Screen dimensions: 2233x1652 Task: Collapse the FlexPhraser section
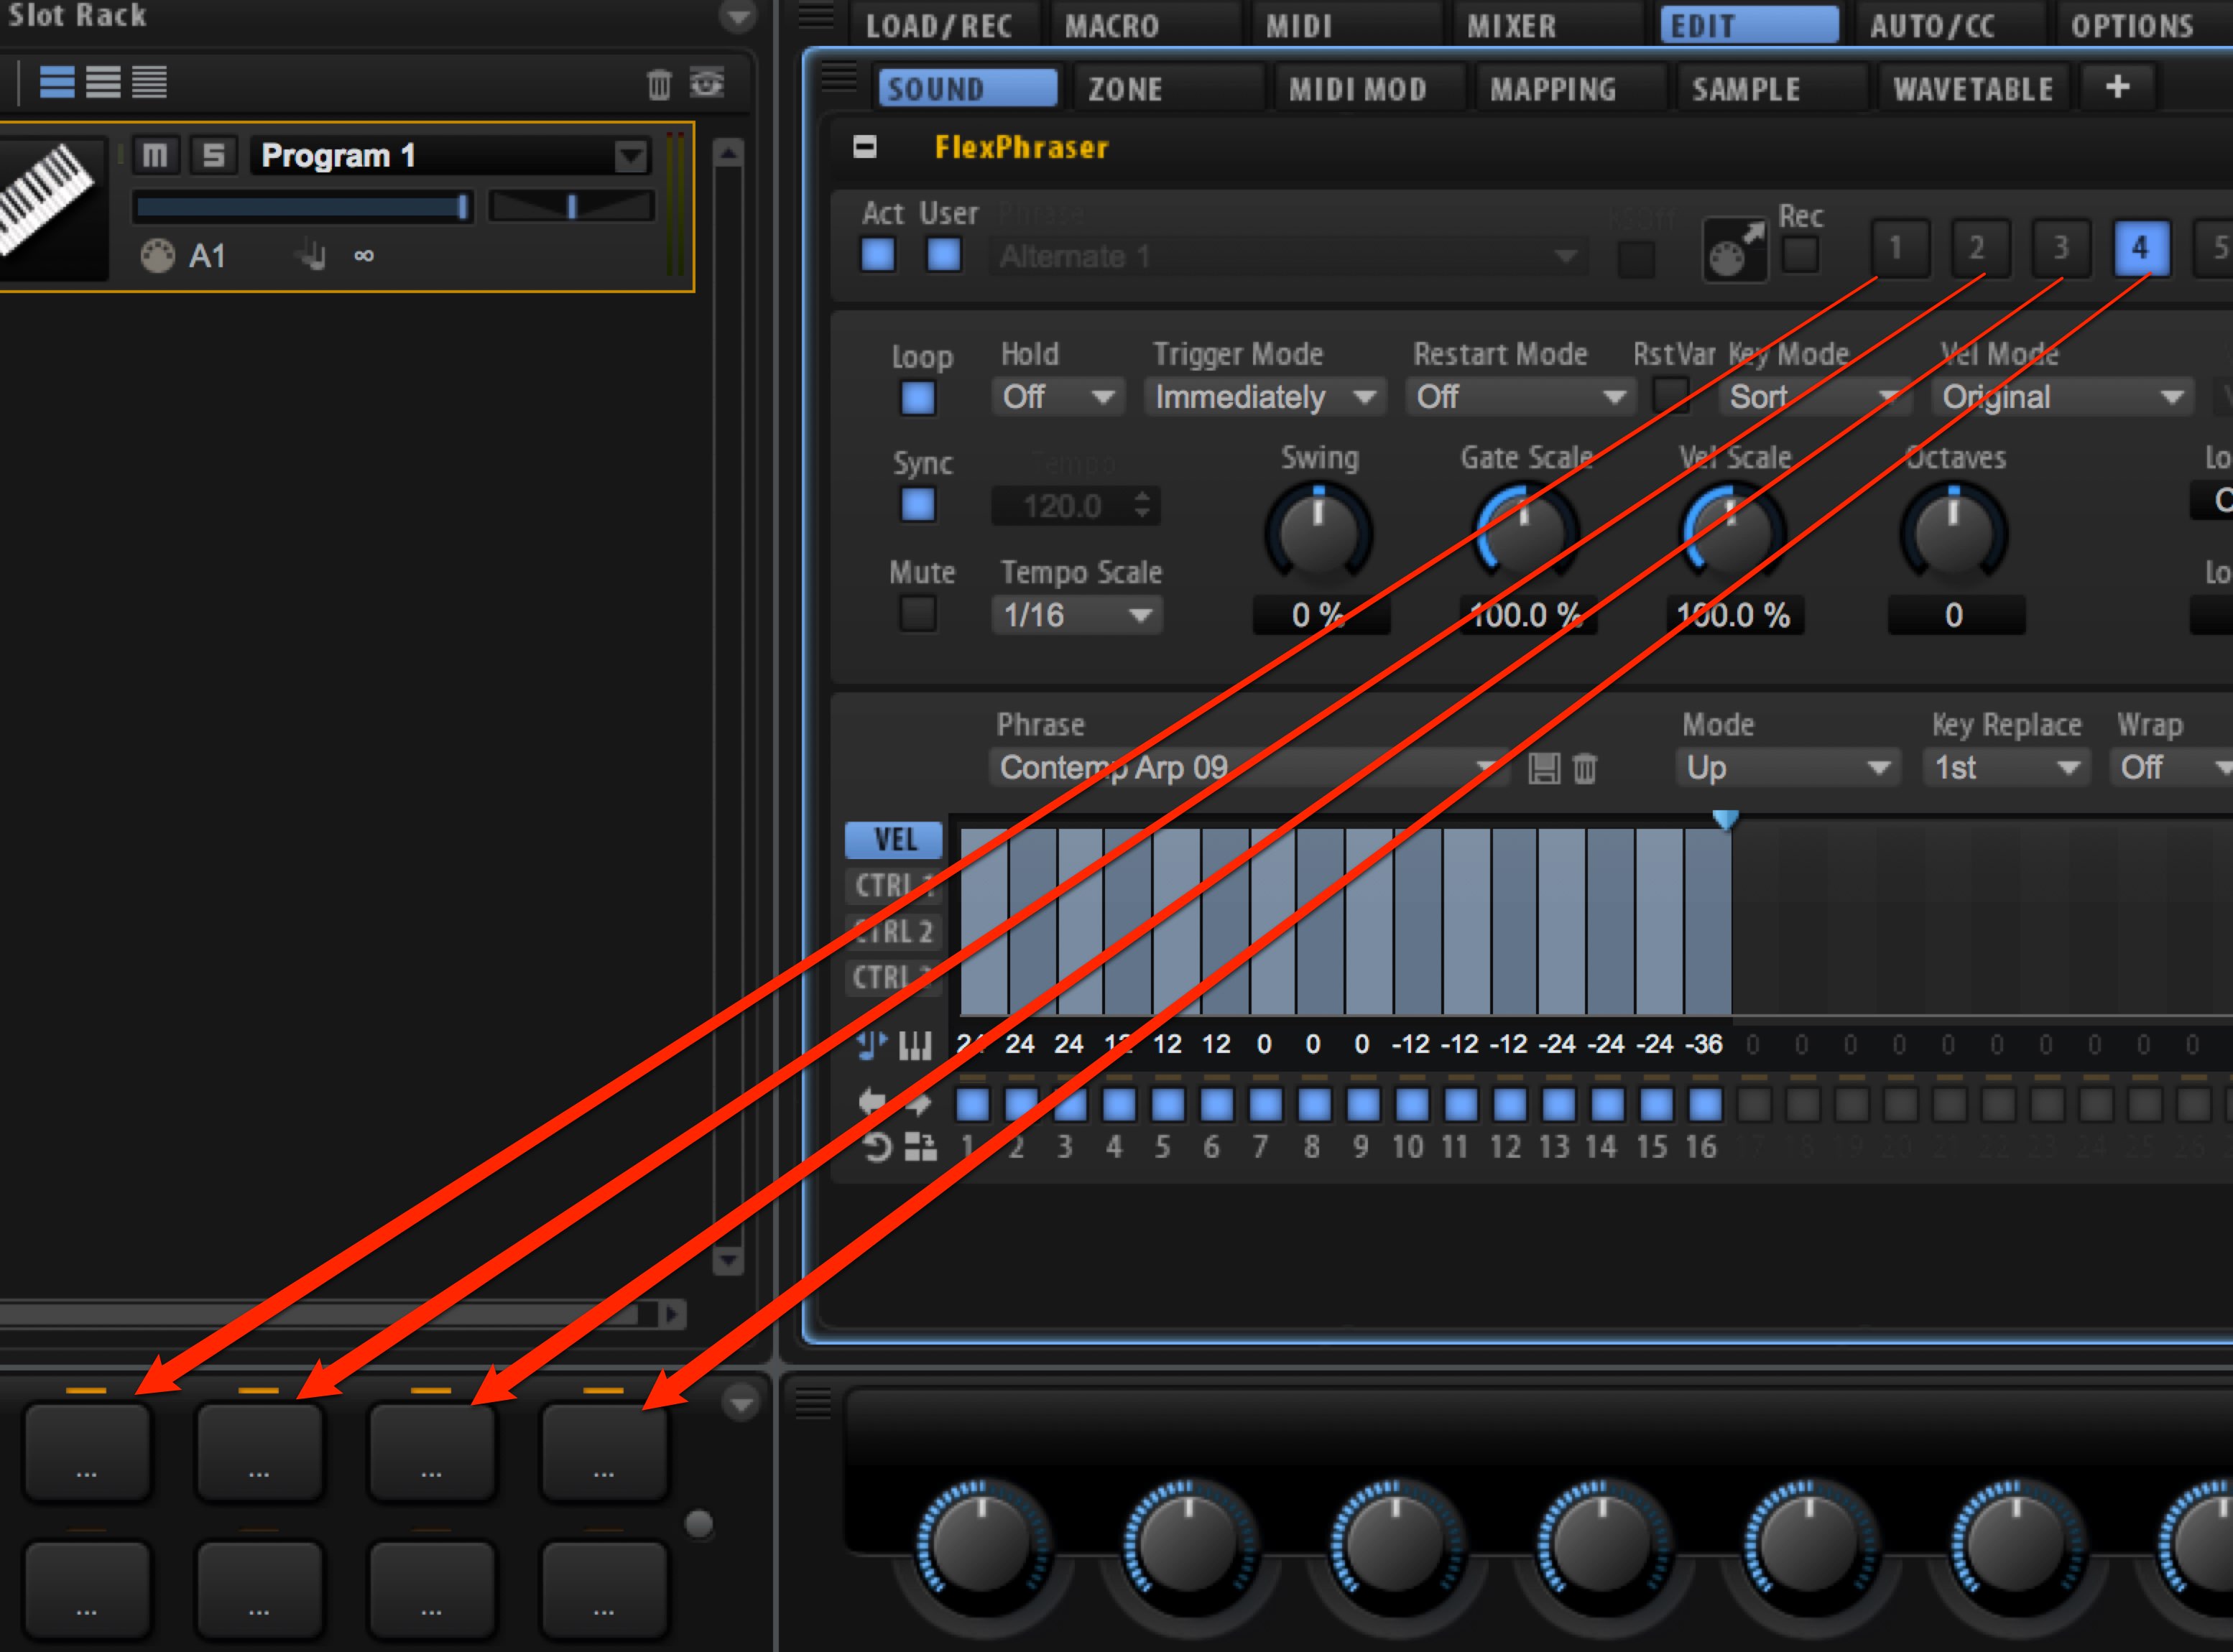pyautogui.click(x=865, y=147)
